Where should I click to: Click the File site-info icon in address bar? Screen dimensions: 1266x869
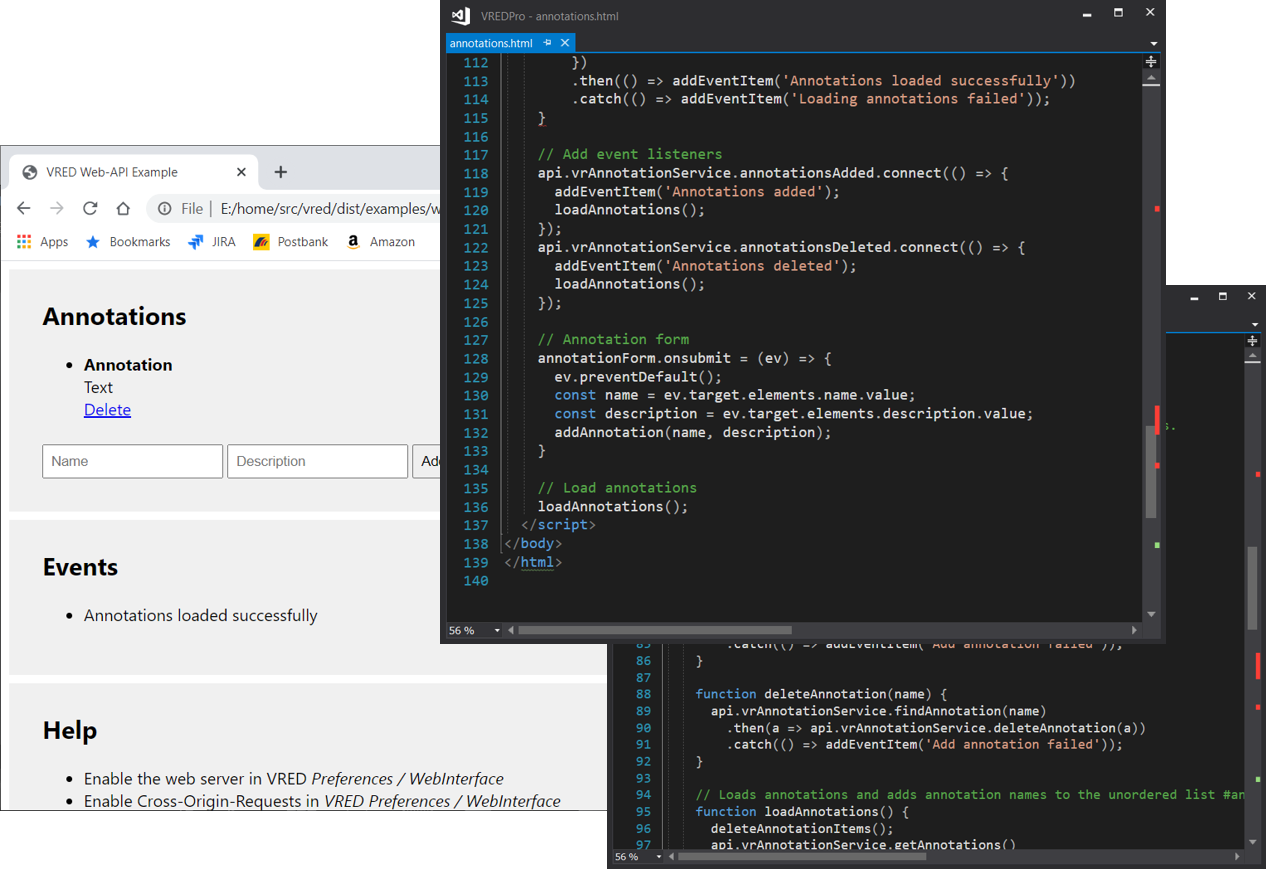(165, 209)
